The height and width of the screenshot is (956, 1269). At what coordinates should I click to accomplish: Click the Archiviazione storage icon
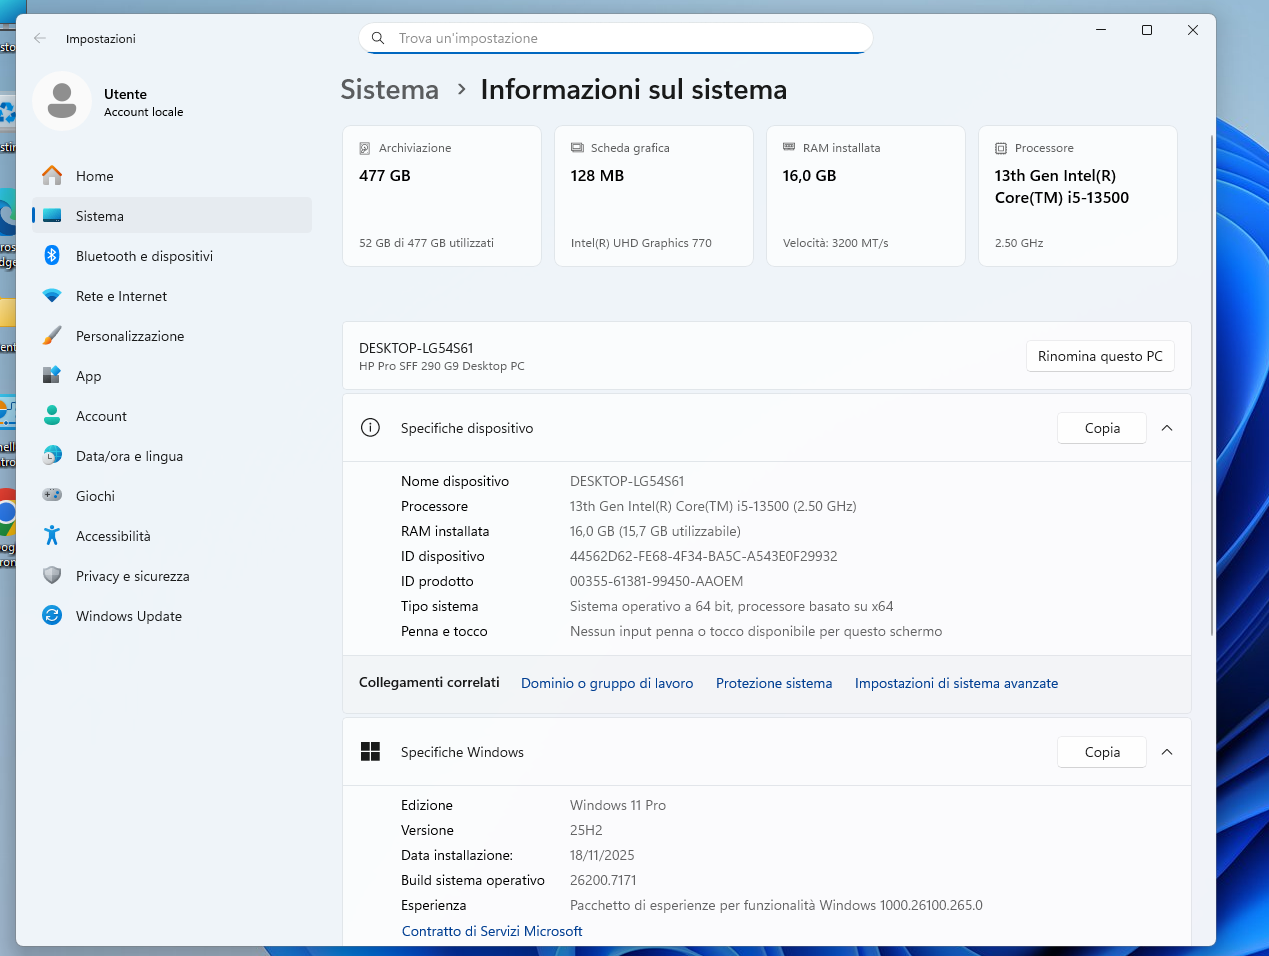365,148
